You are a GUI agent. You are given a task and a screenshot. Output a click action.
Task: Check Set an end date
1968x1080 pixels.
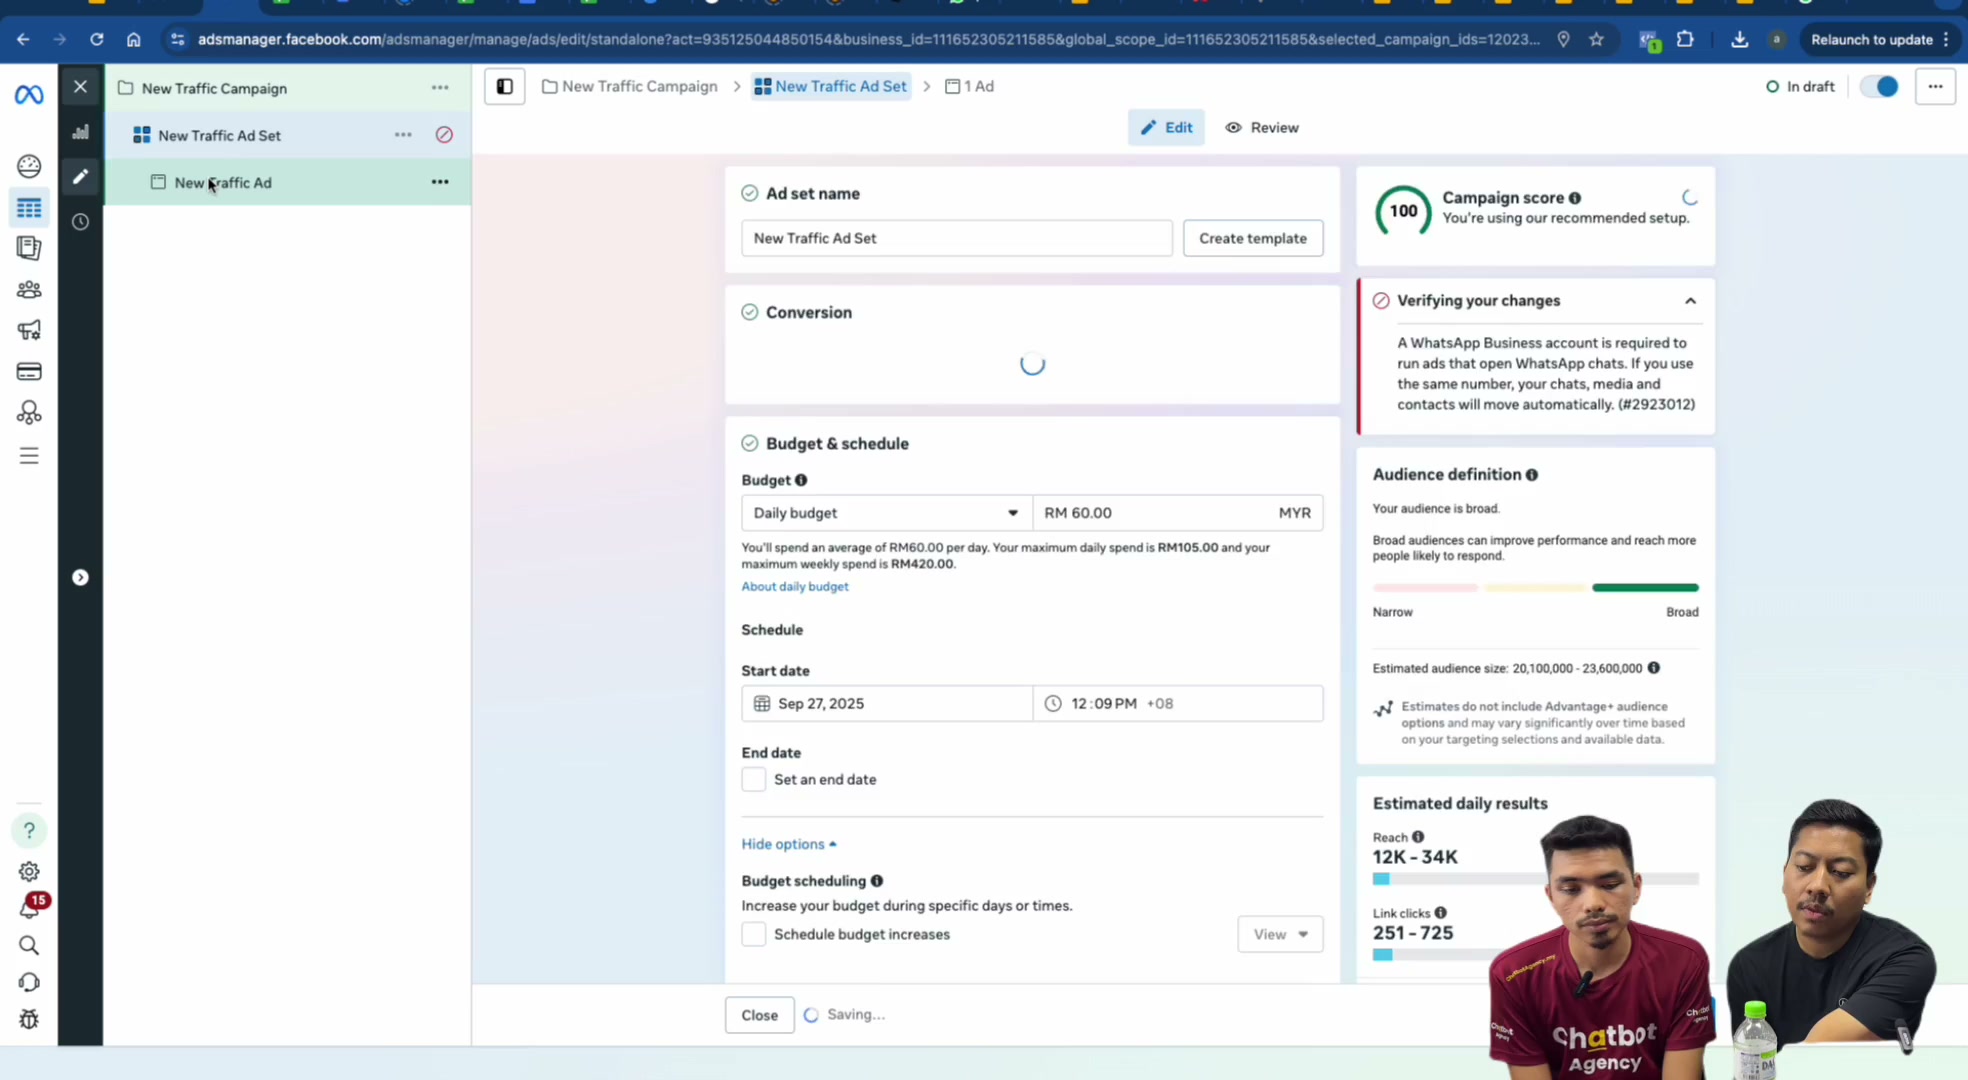pyautogui.click(x=754, y=780)
